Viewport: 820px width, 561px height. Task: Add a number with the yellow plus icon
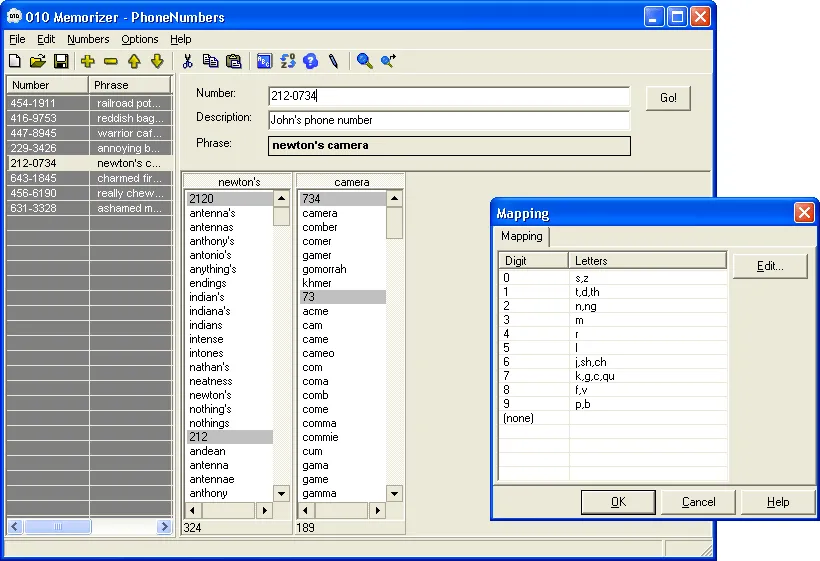click(x=88, y=62)
